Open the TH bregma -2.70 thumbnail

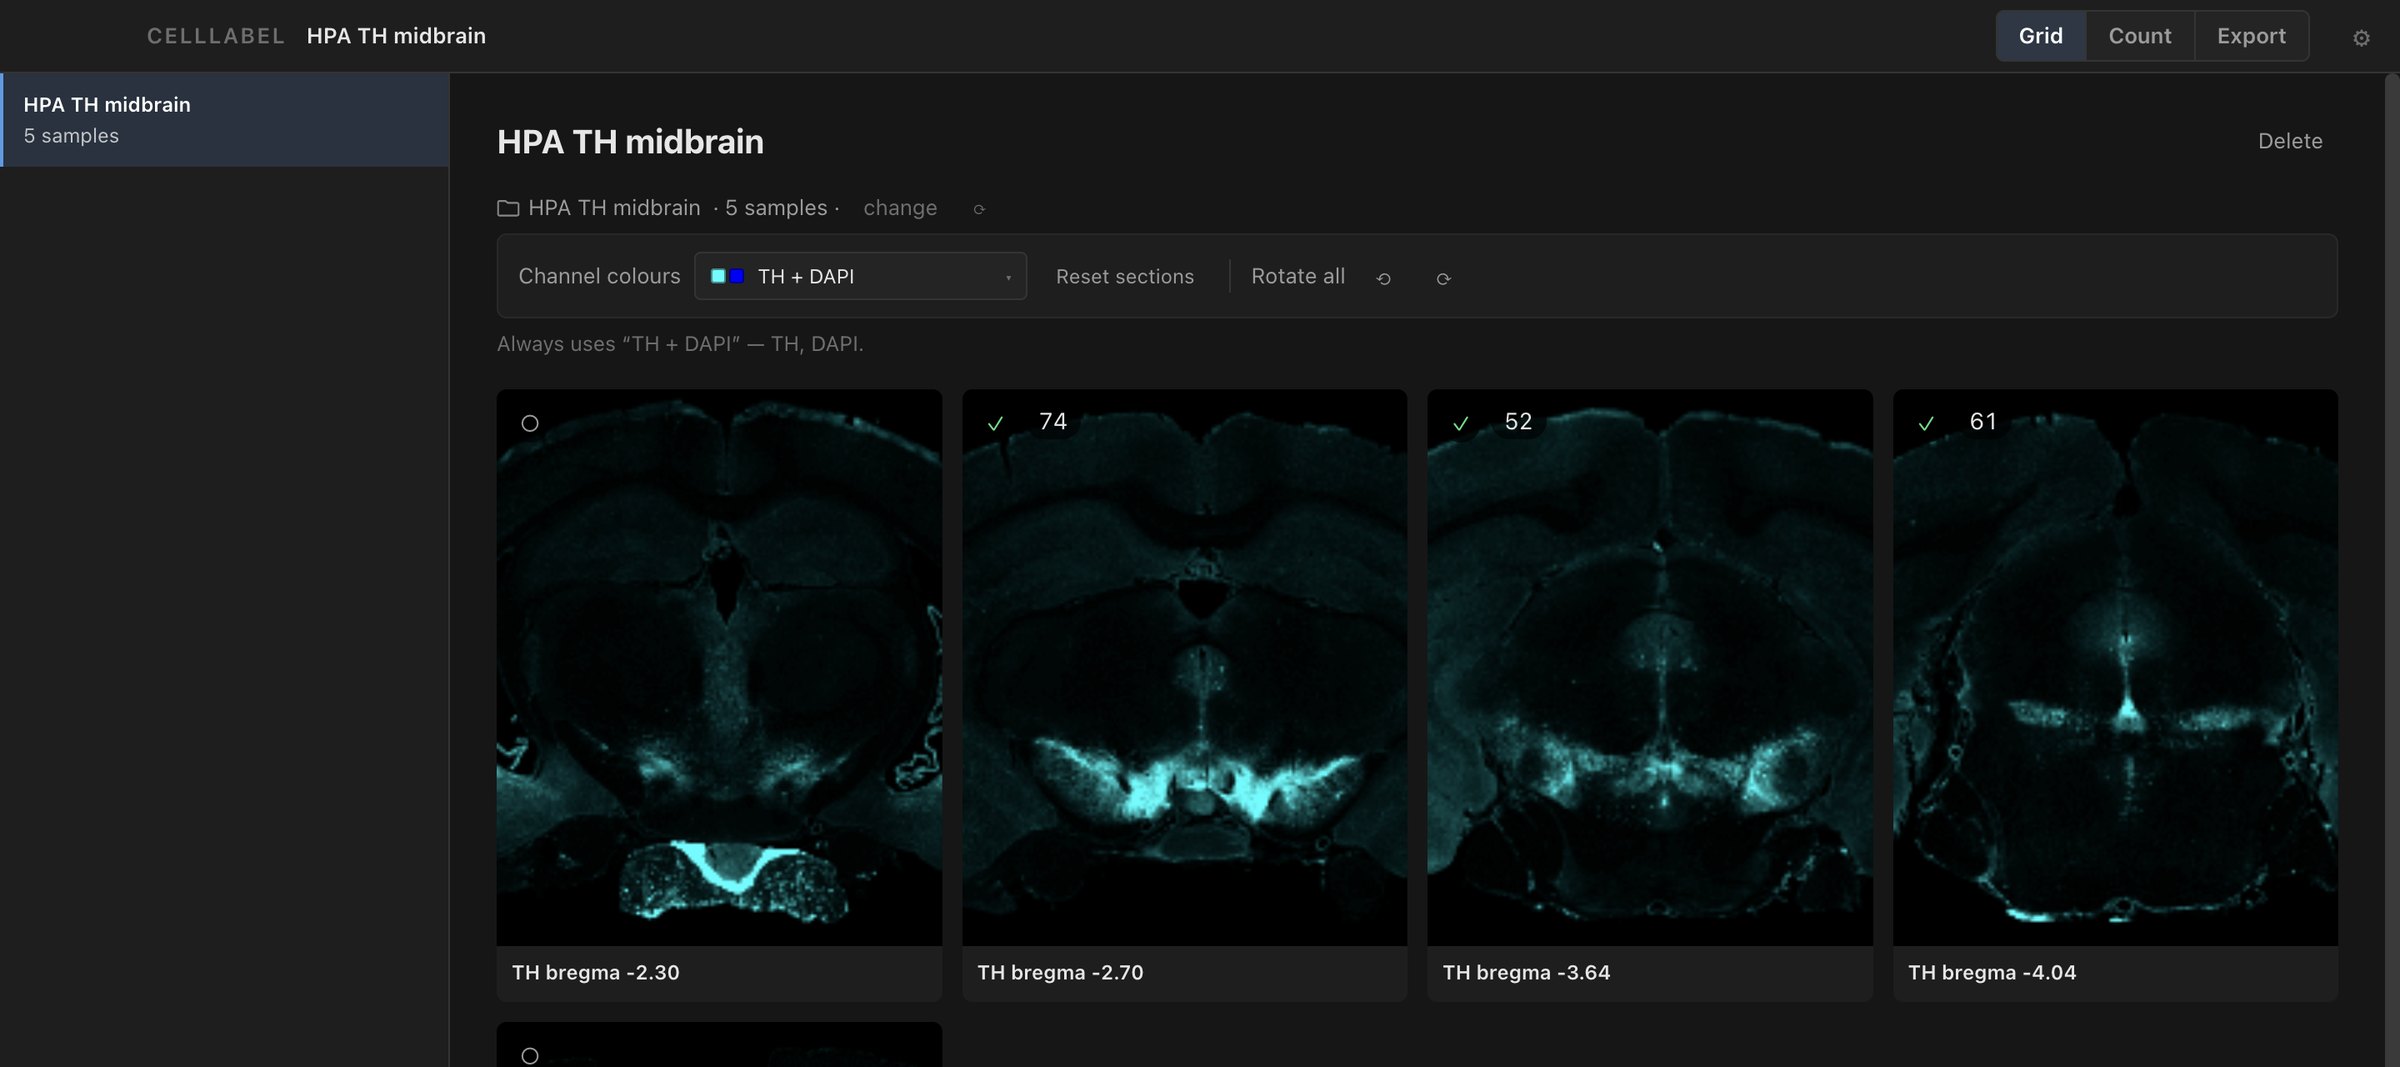1184,667
